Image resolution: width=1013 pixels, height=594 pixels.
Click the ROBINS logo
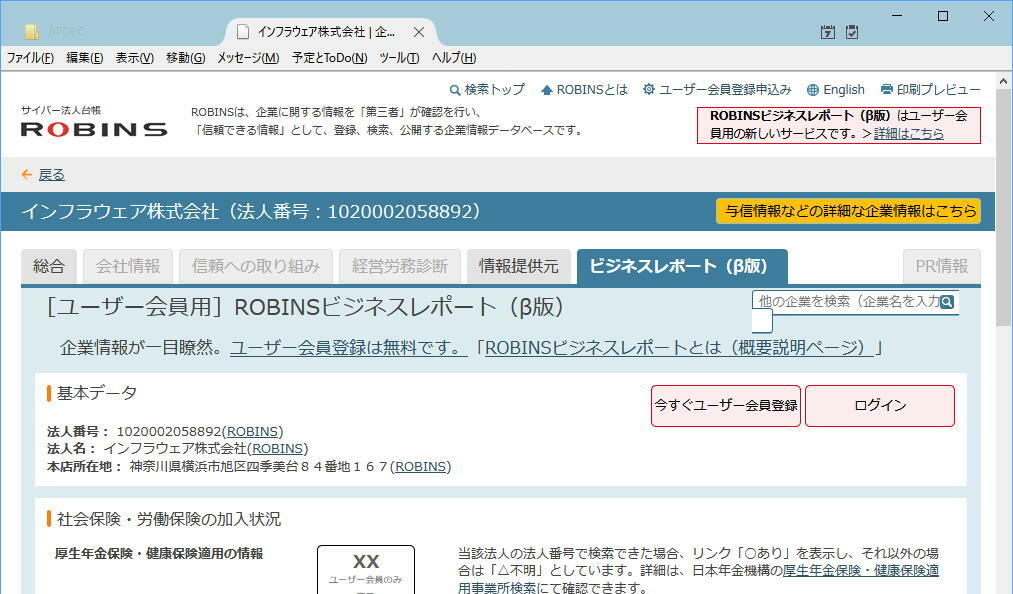(94, 129)
